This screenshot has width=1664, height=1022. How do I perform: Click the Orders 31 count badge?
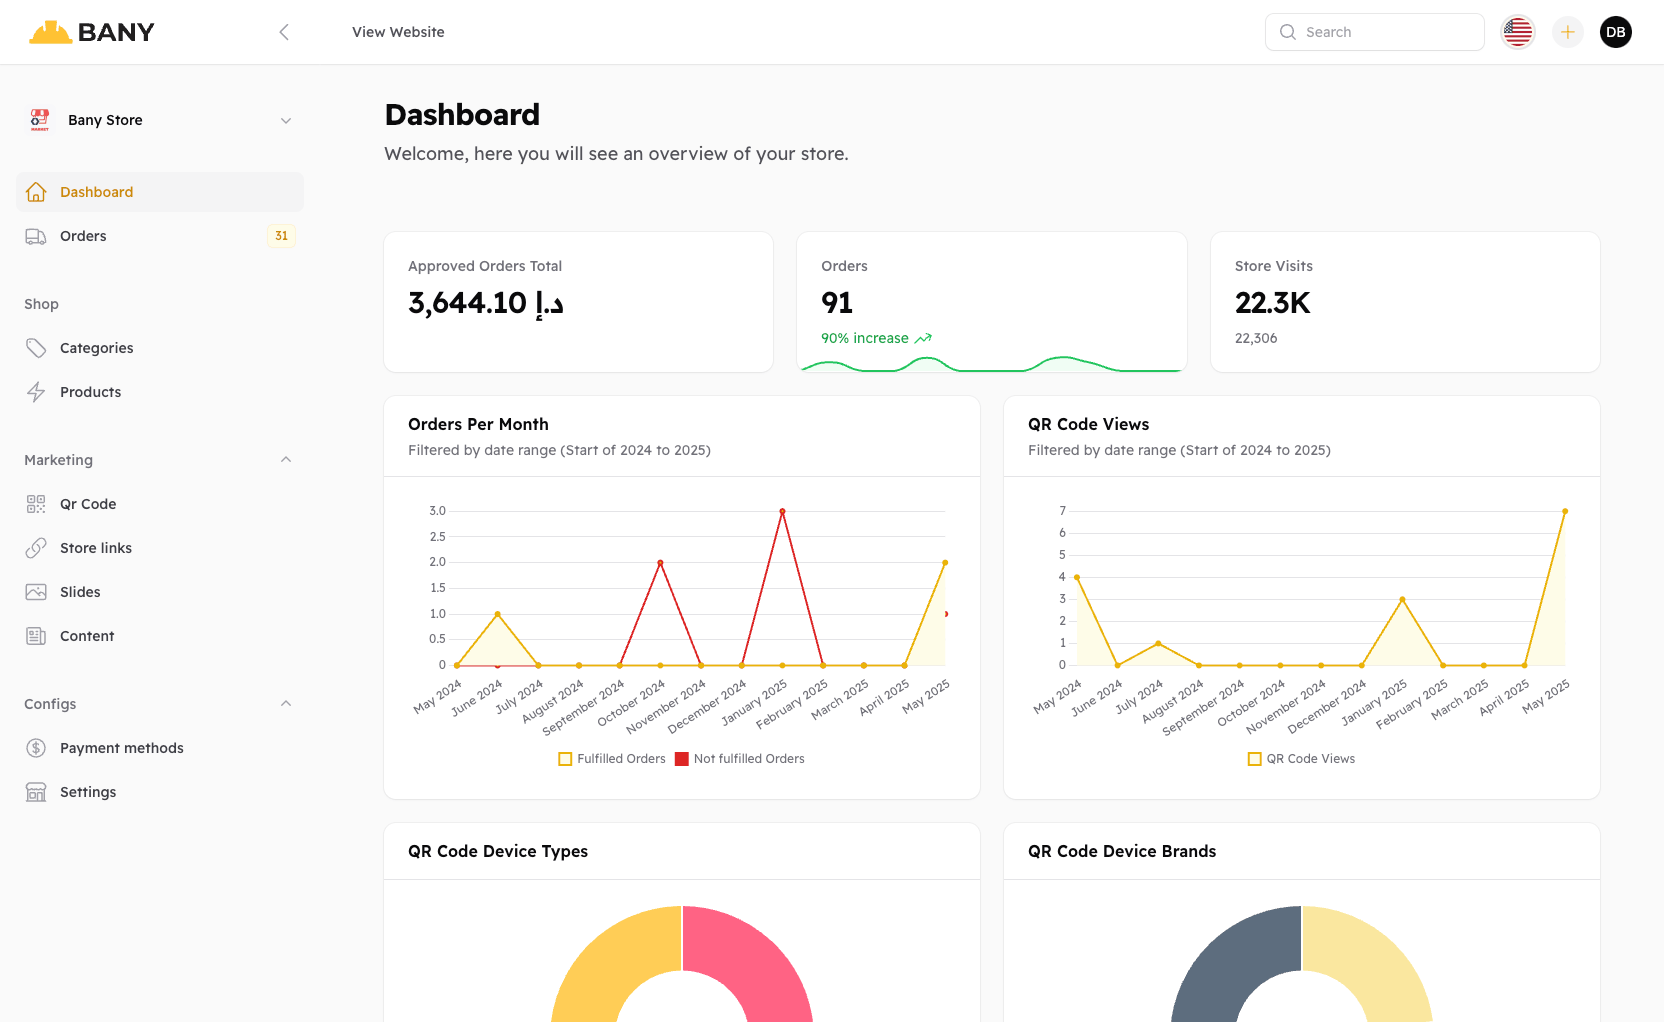(x=281, y=236)
